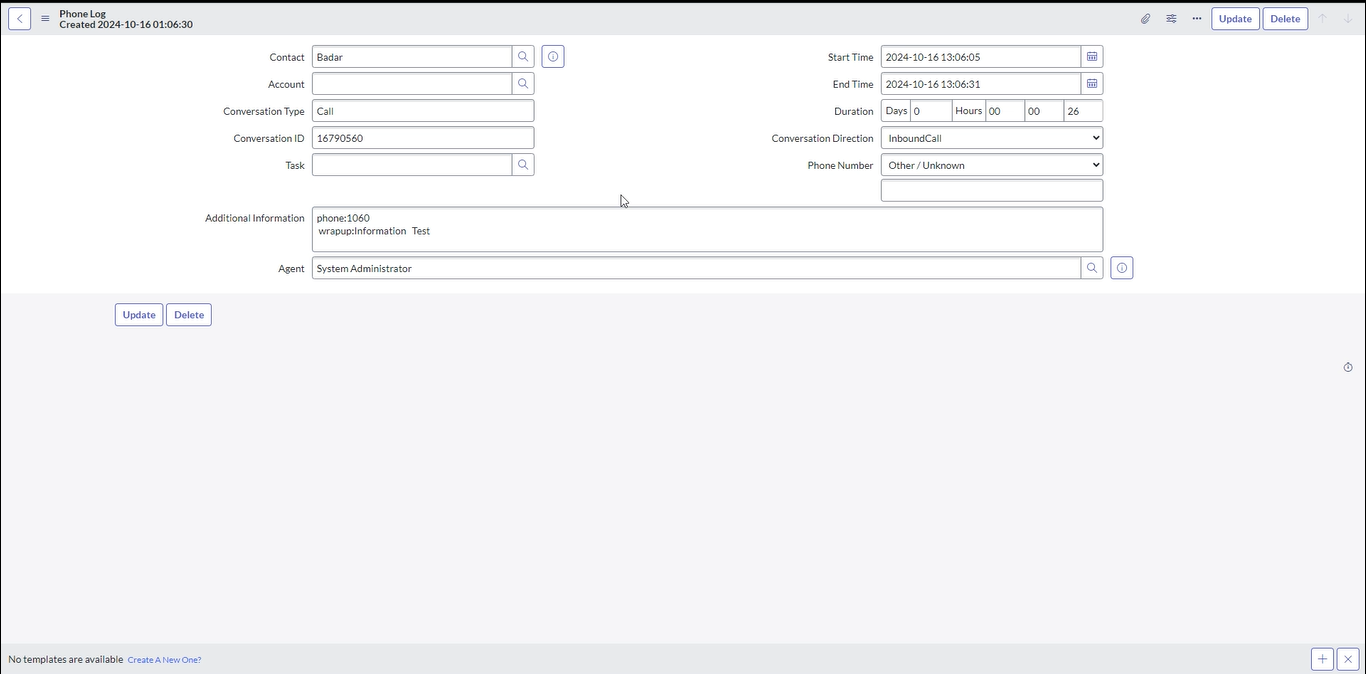
Task: Open Account lookup search icon
Action: point(523,84)
